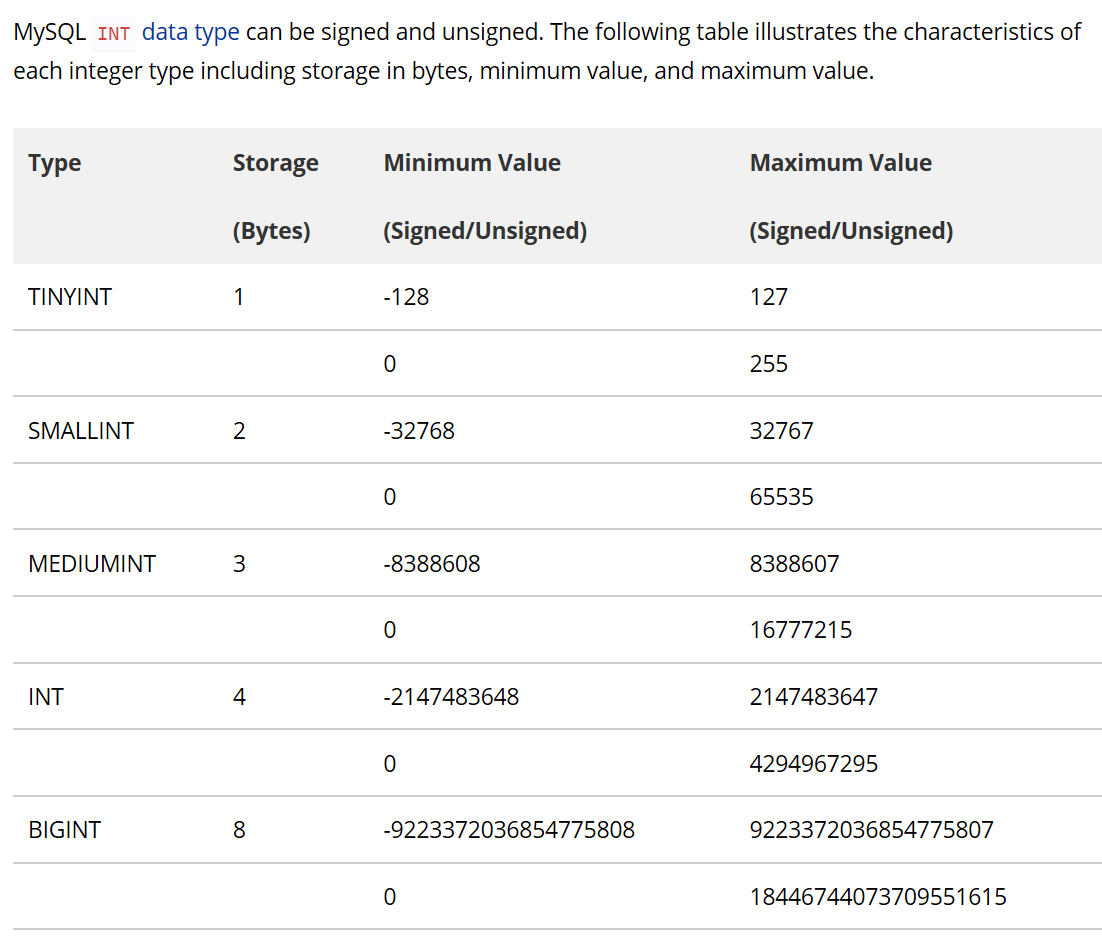Click the 4294967295 maximum value cell

pos(813,764)
